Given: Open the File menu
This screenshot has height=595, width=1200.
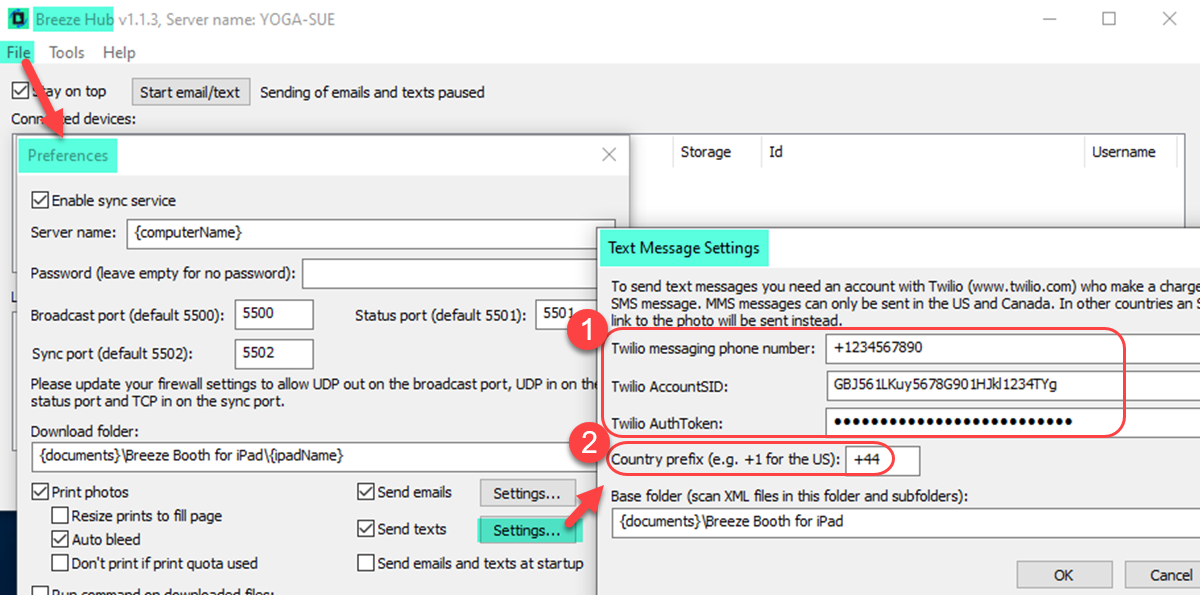Looking at the screenshot, I should [x=18, y=53].
